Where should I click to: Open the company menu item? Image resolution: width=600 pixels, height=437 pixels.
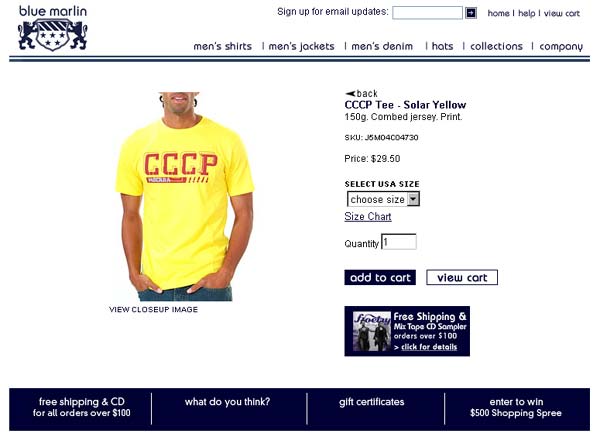561,47
